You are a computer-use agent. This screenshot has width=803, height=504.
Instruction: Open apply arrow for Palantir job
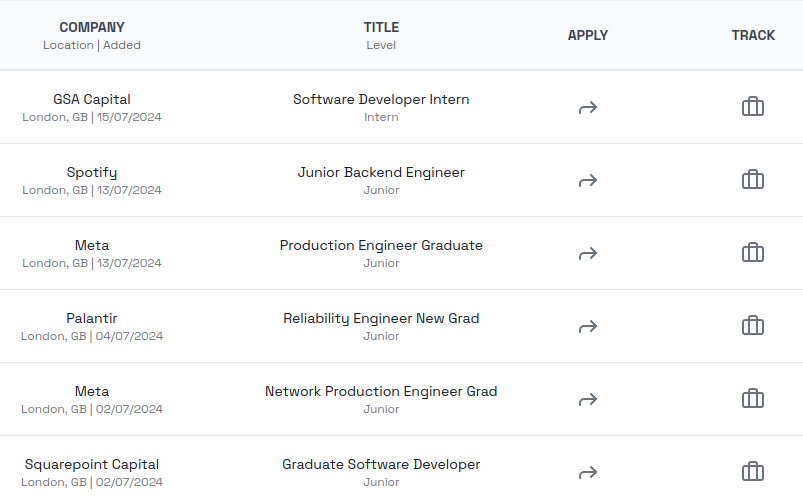click(x=588, y=326)
